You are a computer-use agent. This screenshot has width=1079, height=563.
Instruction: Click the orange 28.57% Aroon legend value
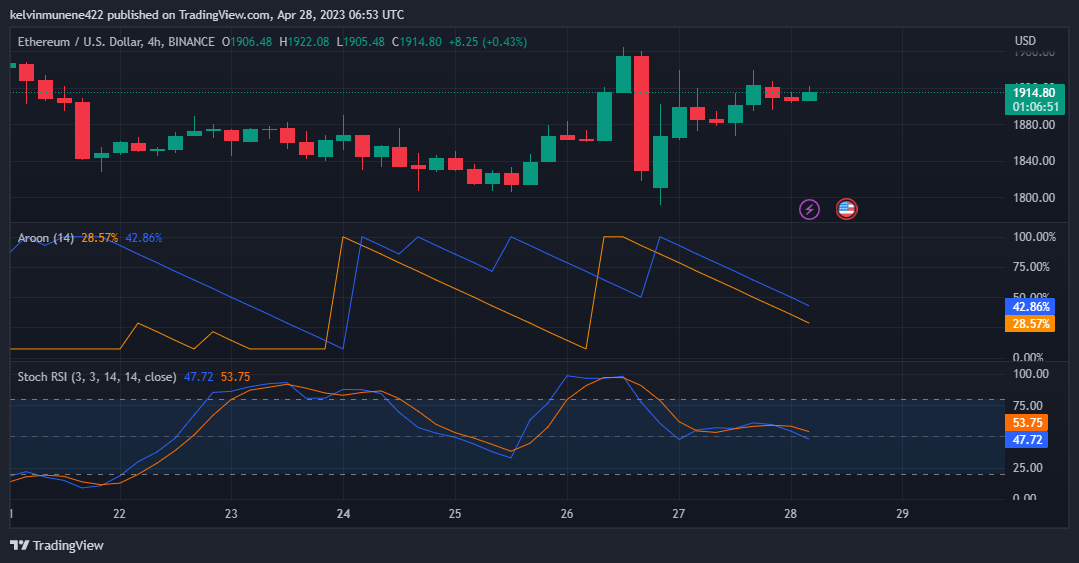pos(100,238)
